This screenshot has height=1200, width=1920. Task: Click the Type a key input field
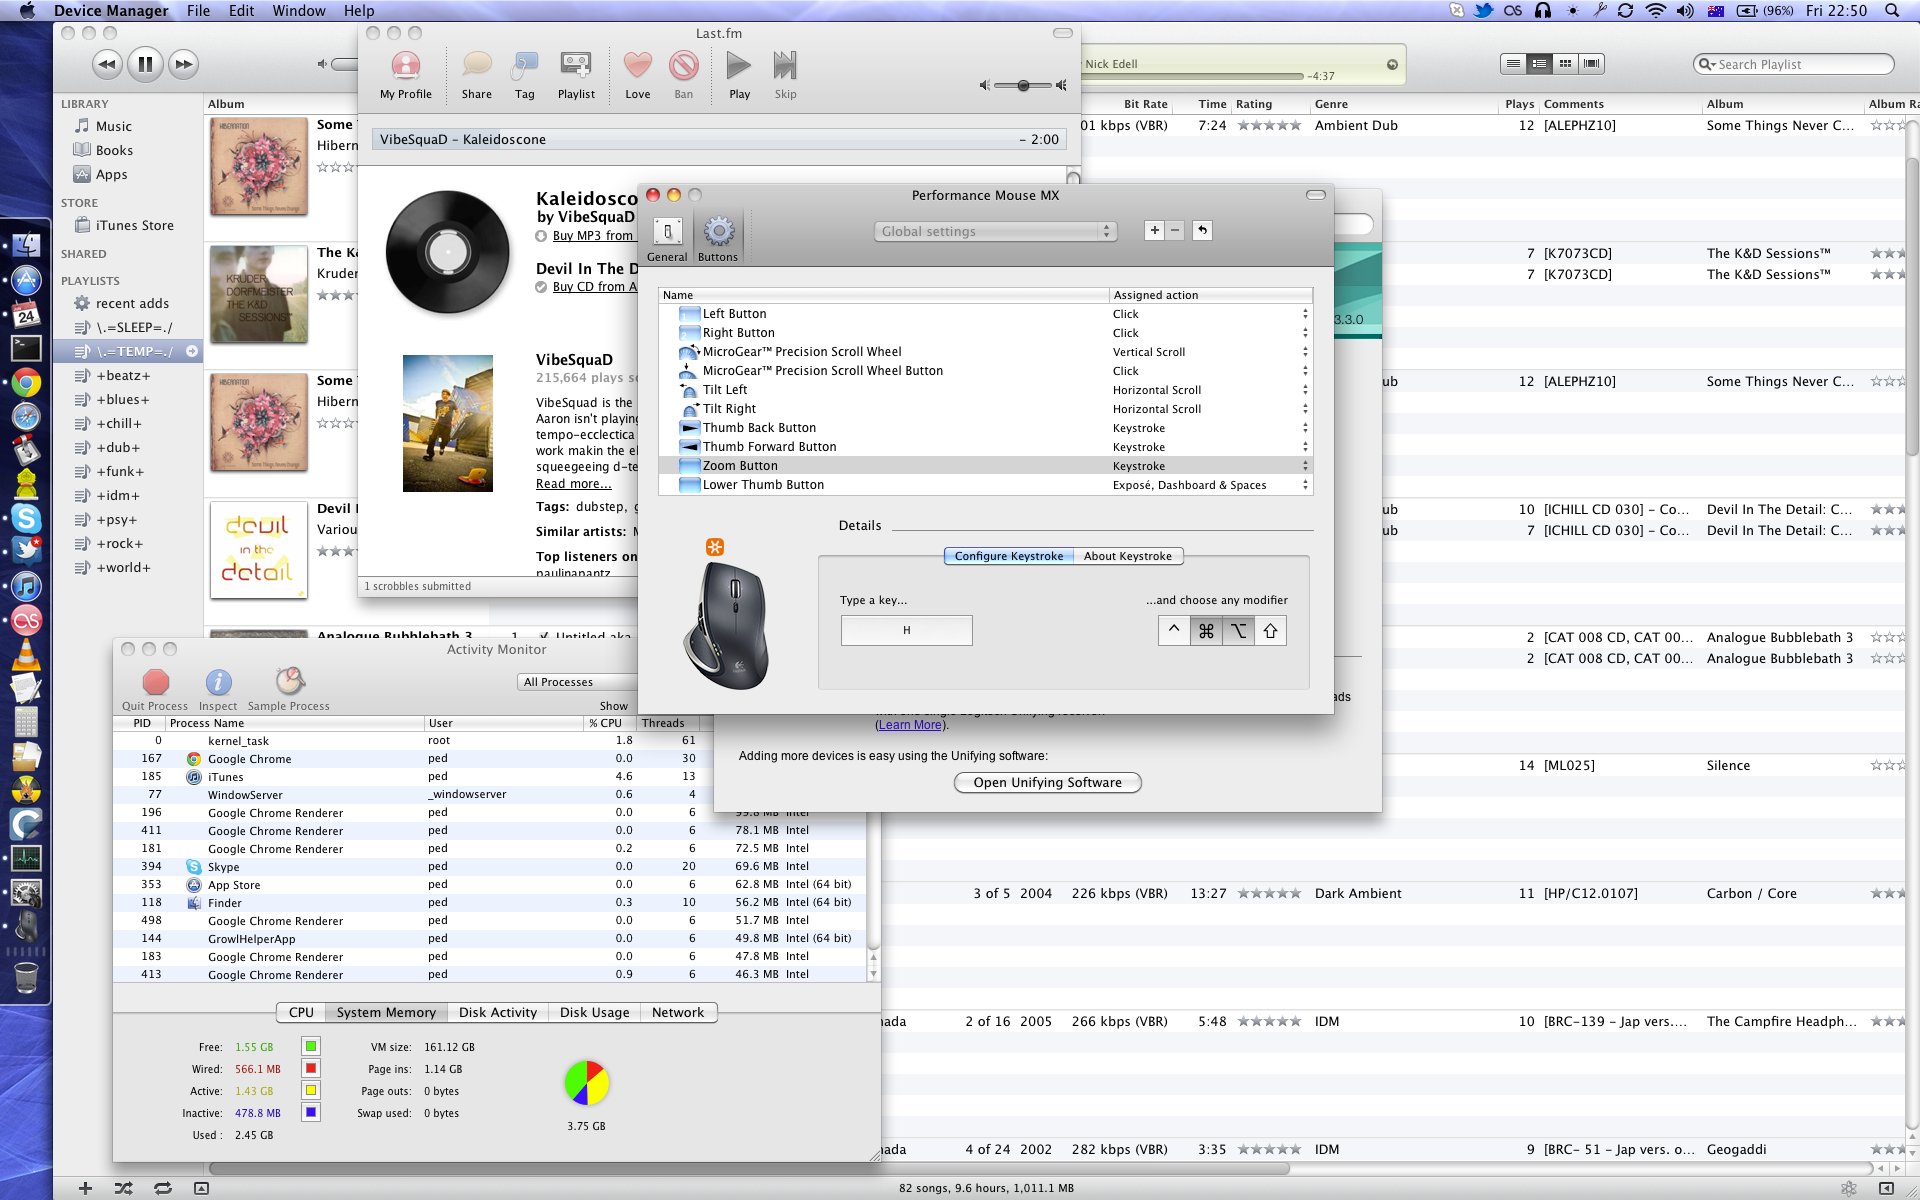coord(906,630)
